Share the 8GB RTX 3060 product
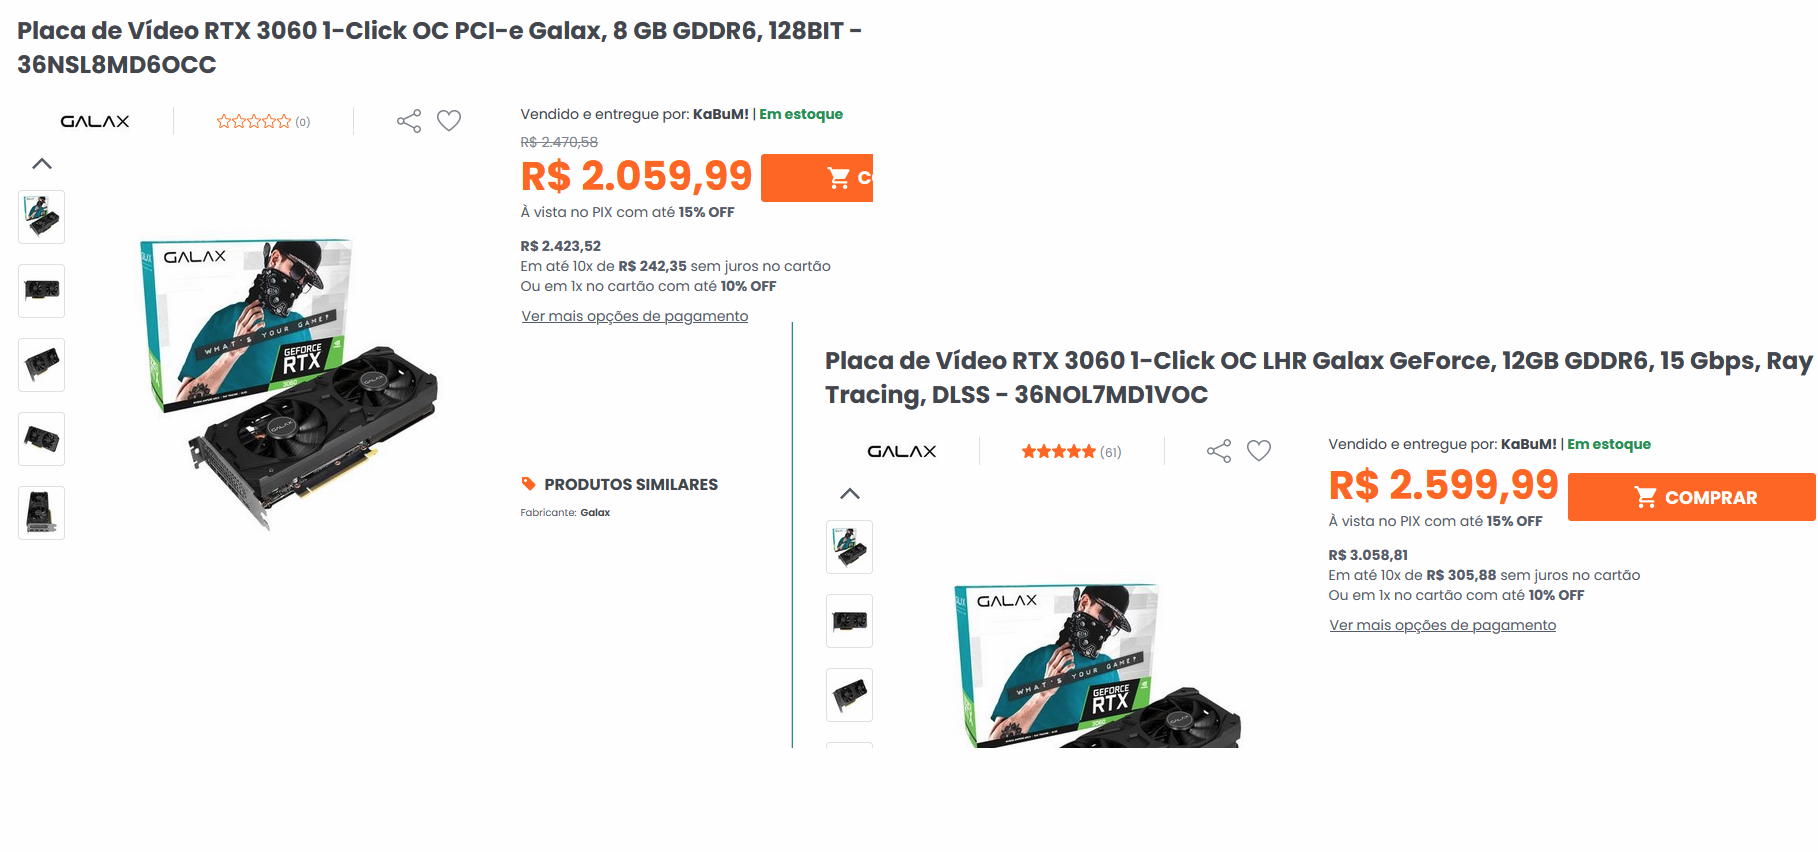The image size is (1818, 852). click(x=409, y=121)
